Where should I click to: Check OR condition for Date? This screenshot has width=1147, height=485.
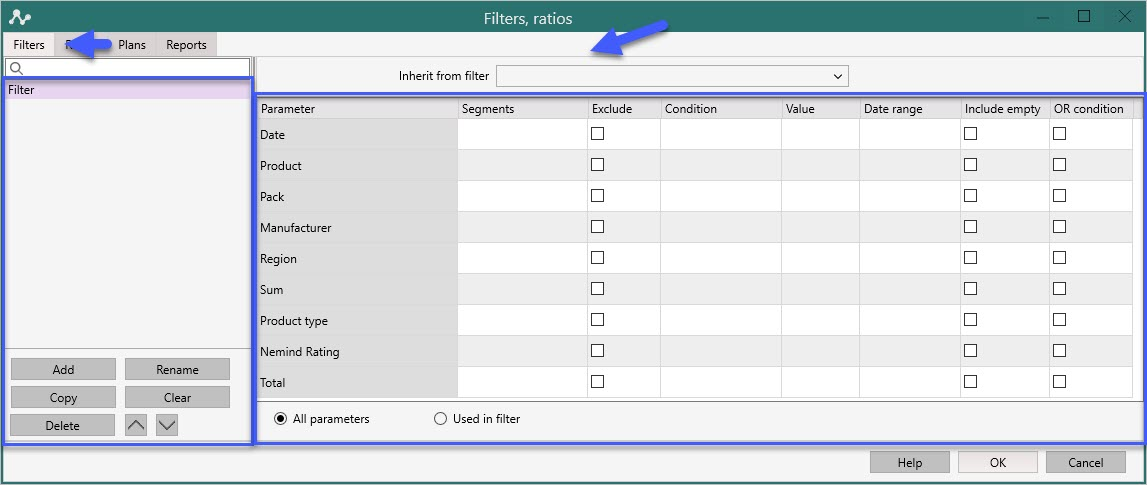[1059, 134]
